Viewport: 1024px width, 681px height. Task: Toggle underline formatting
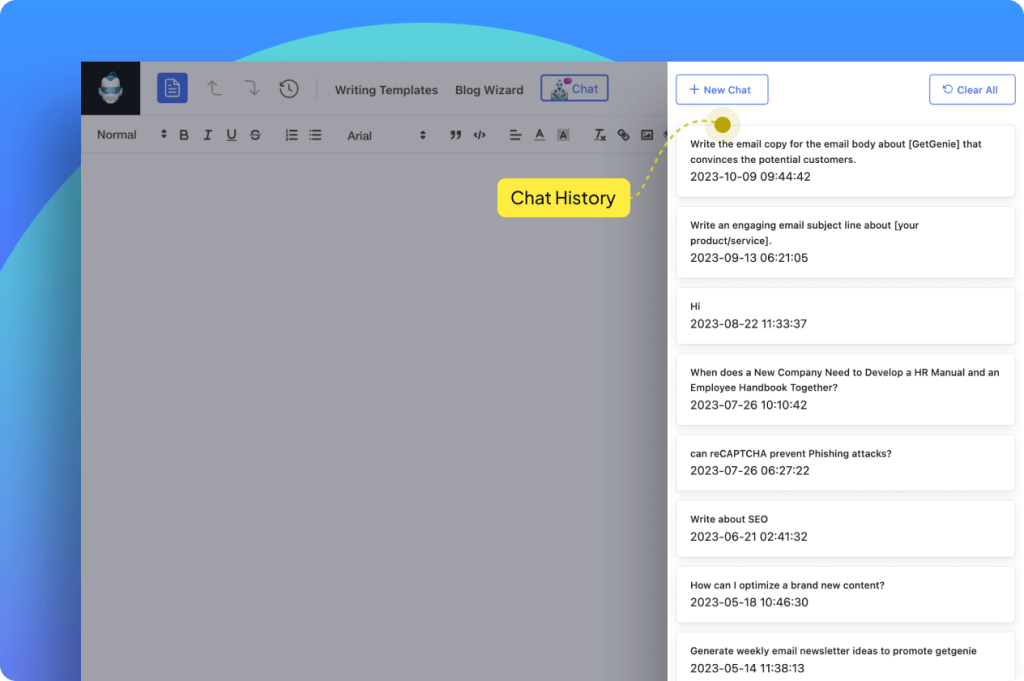pyautogui.click(x=231, y=135)
